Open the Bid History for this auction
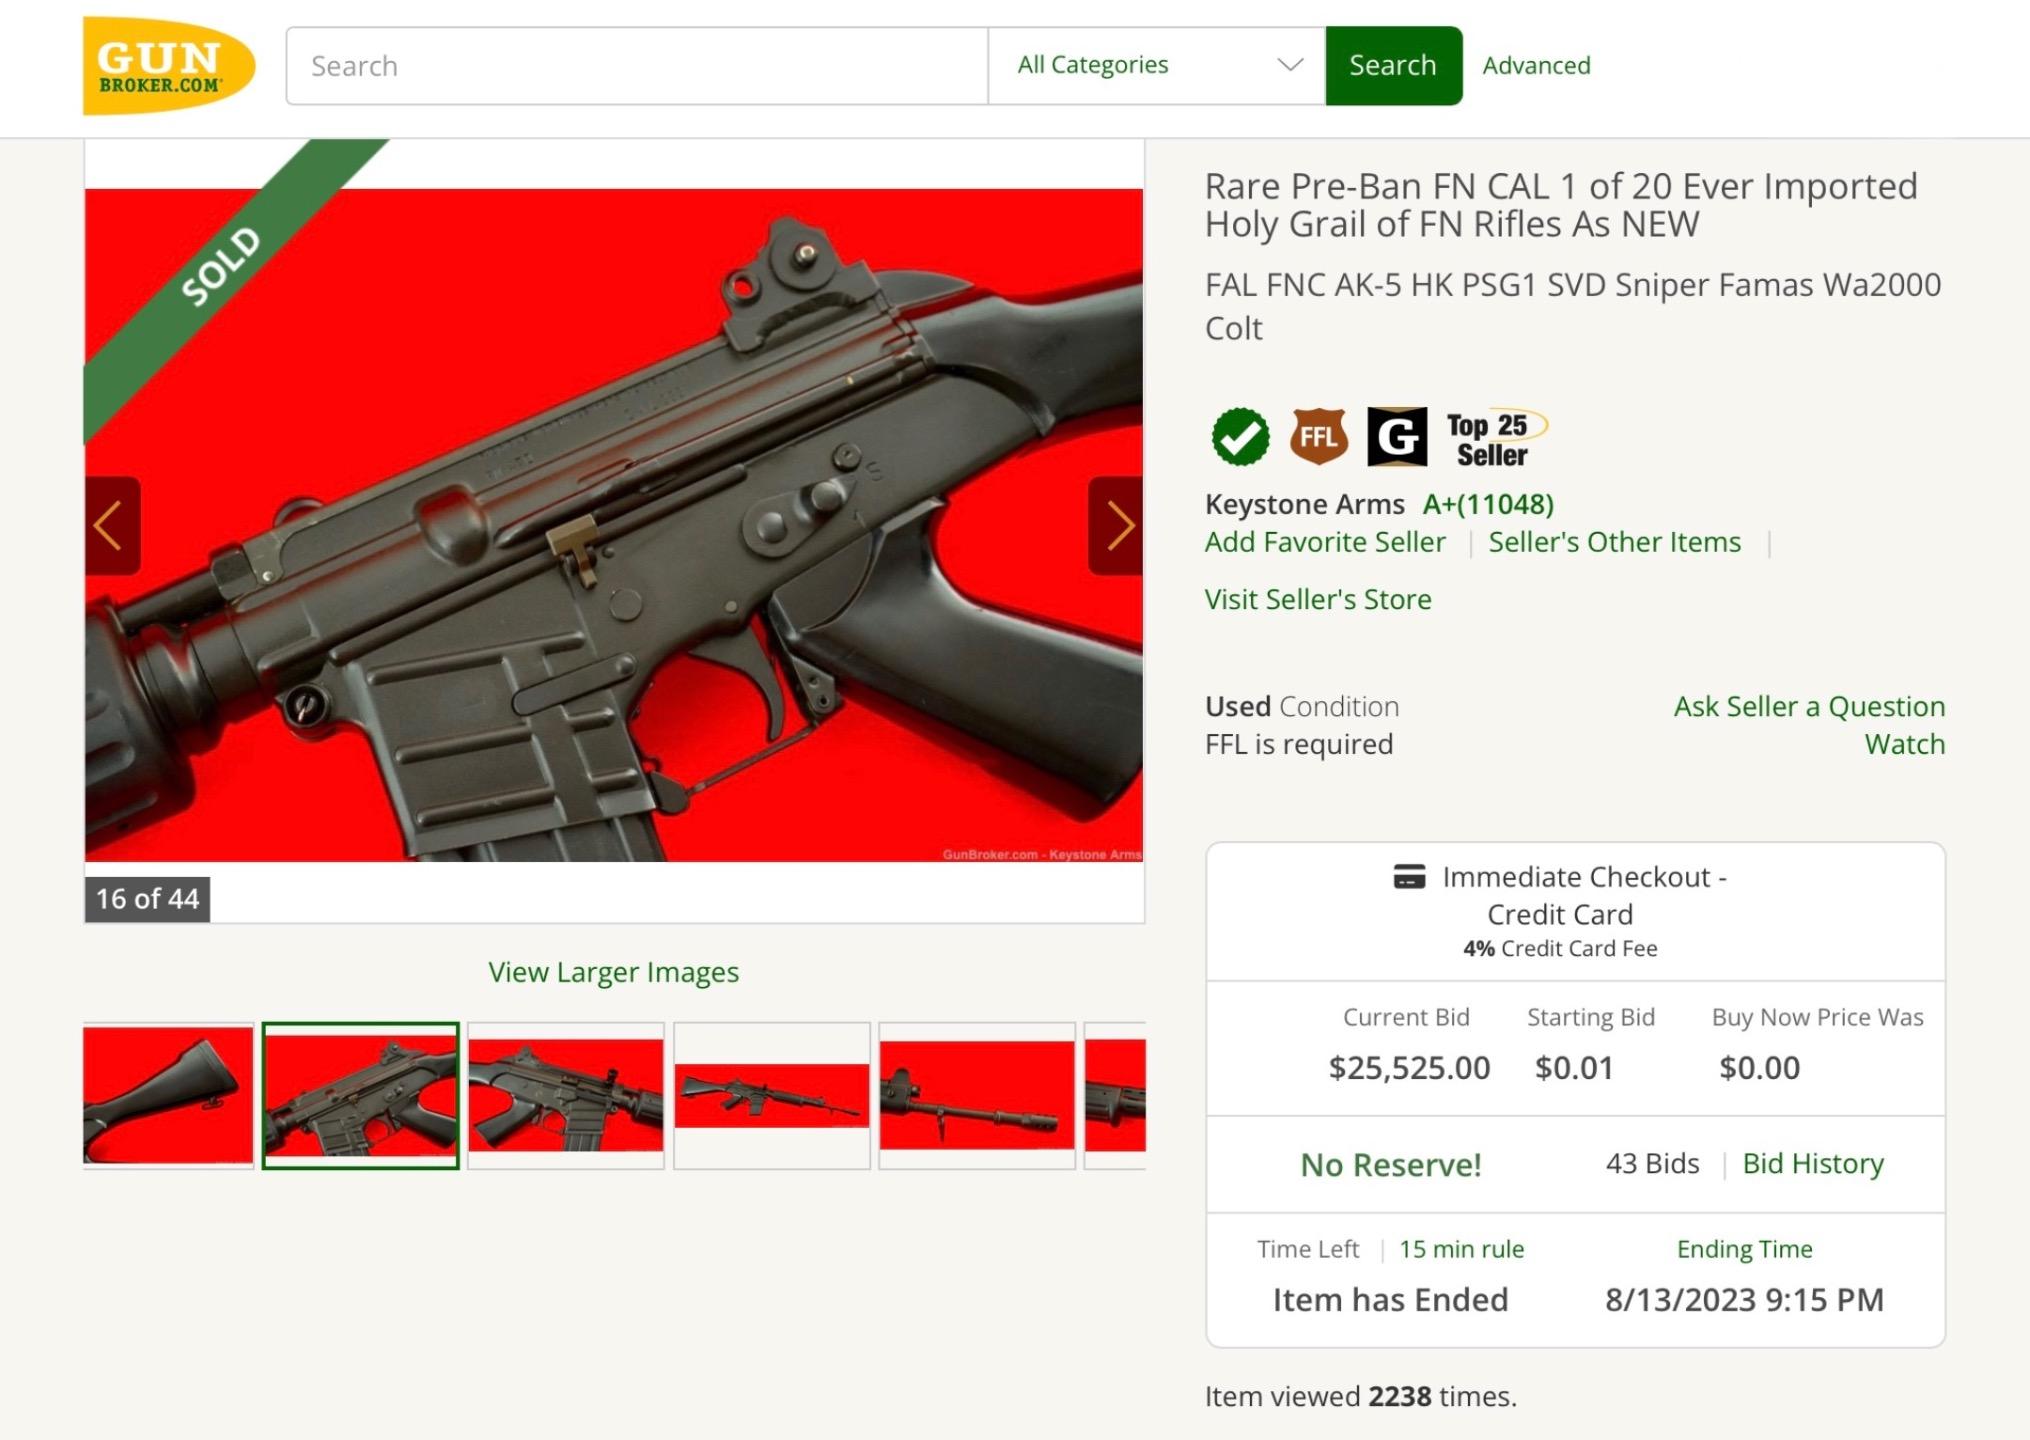Viewport: 2030px width, 1440px height. click(1812, 1163)
